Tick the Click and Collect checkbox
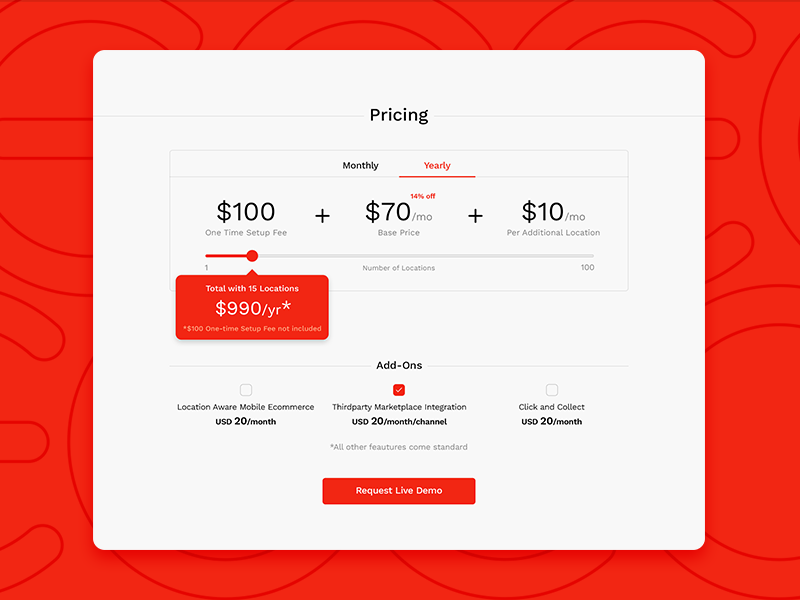The height and width of the screenshot is (600, 800). (552, 390)
